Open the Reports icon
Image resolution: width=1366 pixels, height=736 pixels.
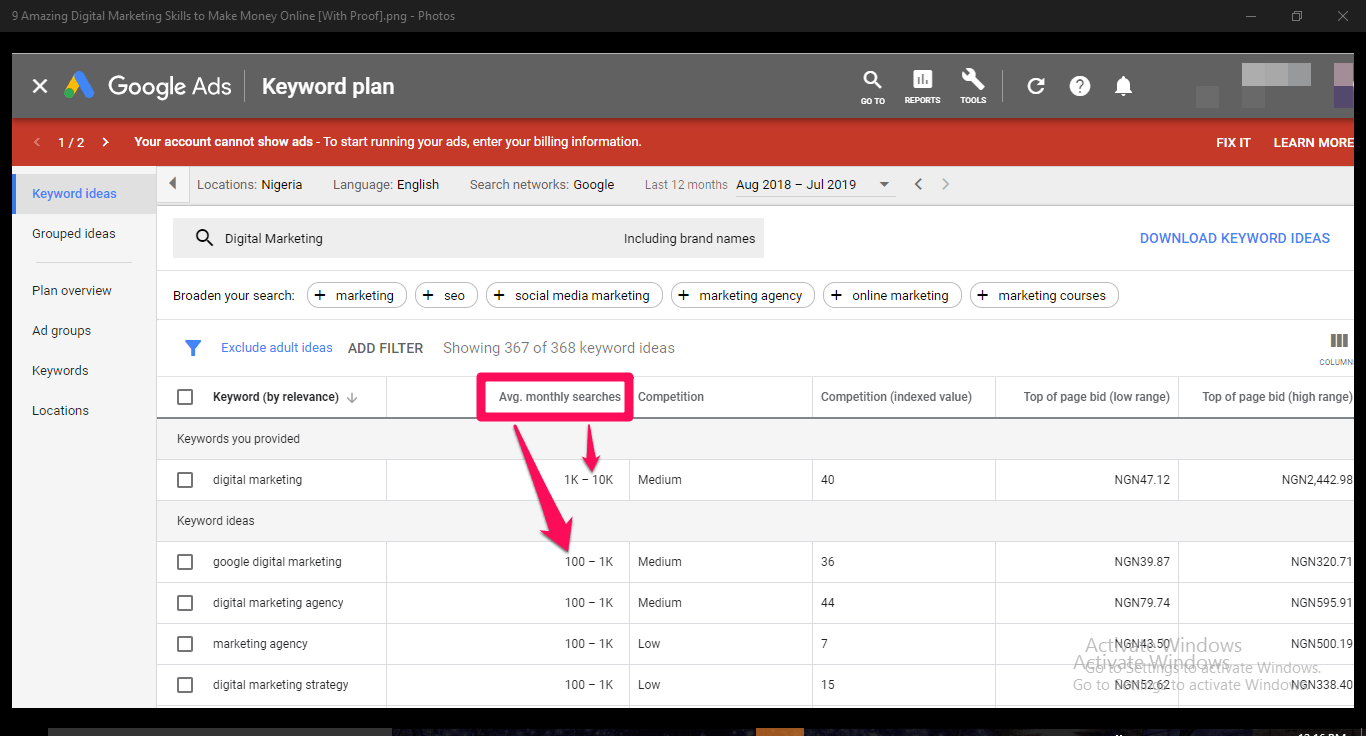[922, 86]
